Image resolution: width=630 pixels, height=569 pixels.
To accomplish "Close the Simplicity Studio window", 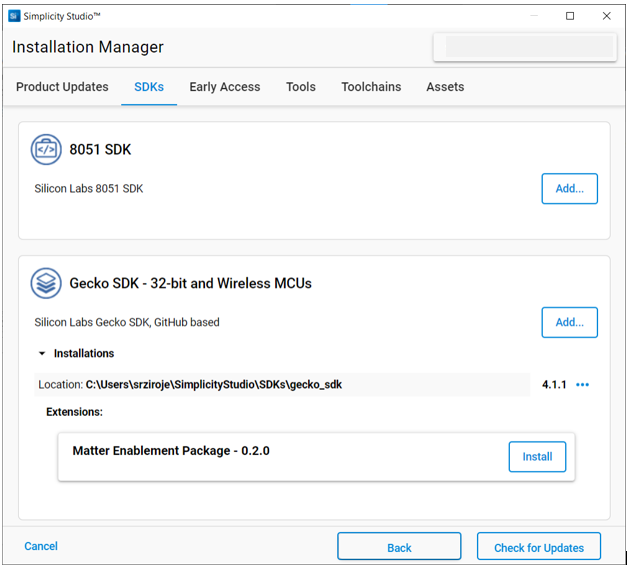I will [x=607, y=16].
